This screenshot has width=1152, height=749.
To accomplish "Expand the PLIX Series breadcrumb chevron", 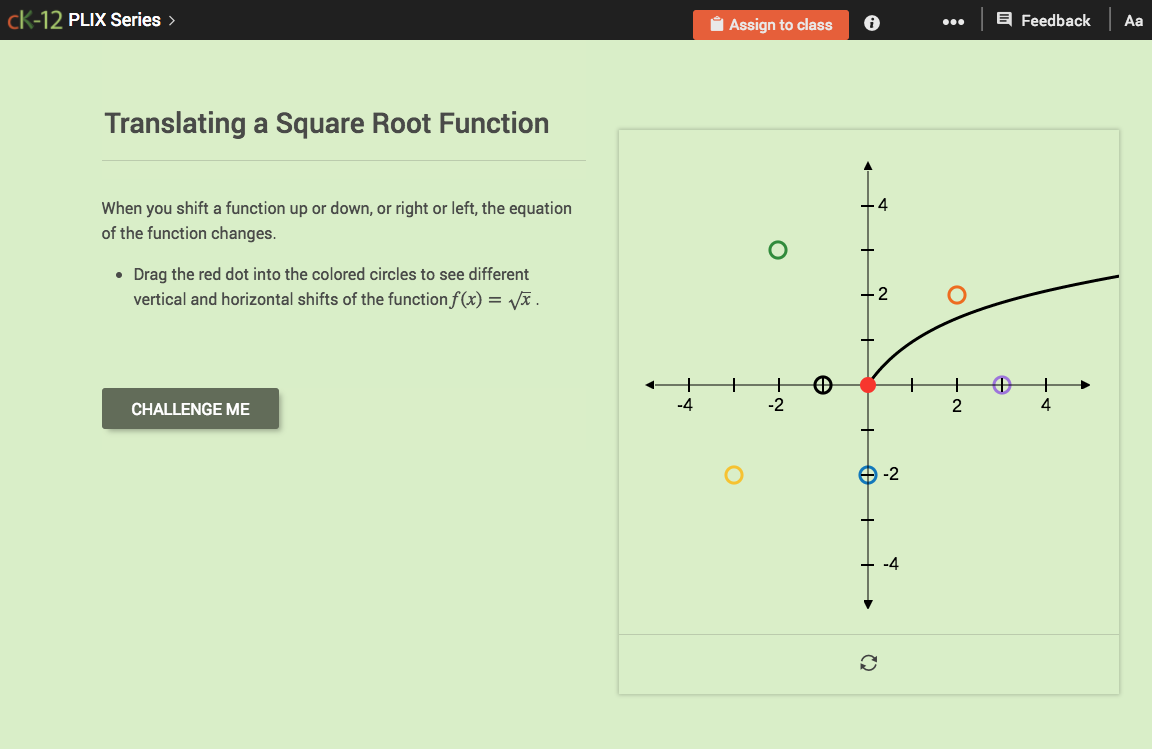I will 172,19.
